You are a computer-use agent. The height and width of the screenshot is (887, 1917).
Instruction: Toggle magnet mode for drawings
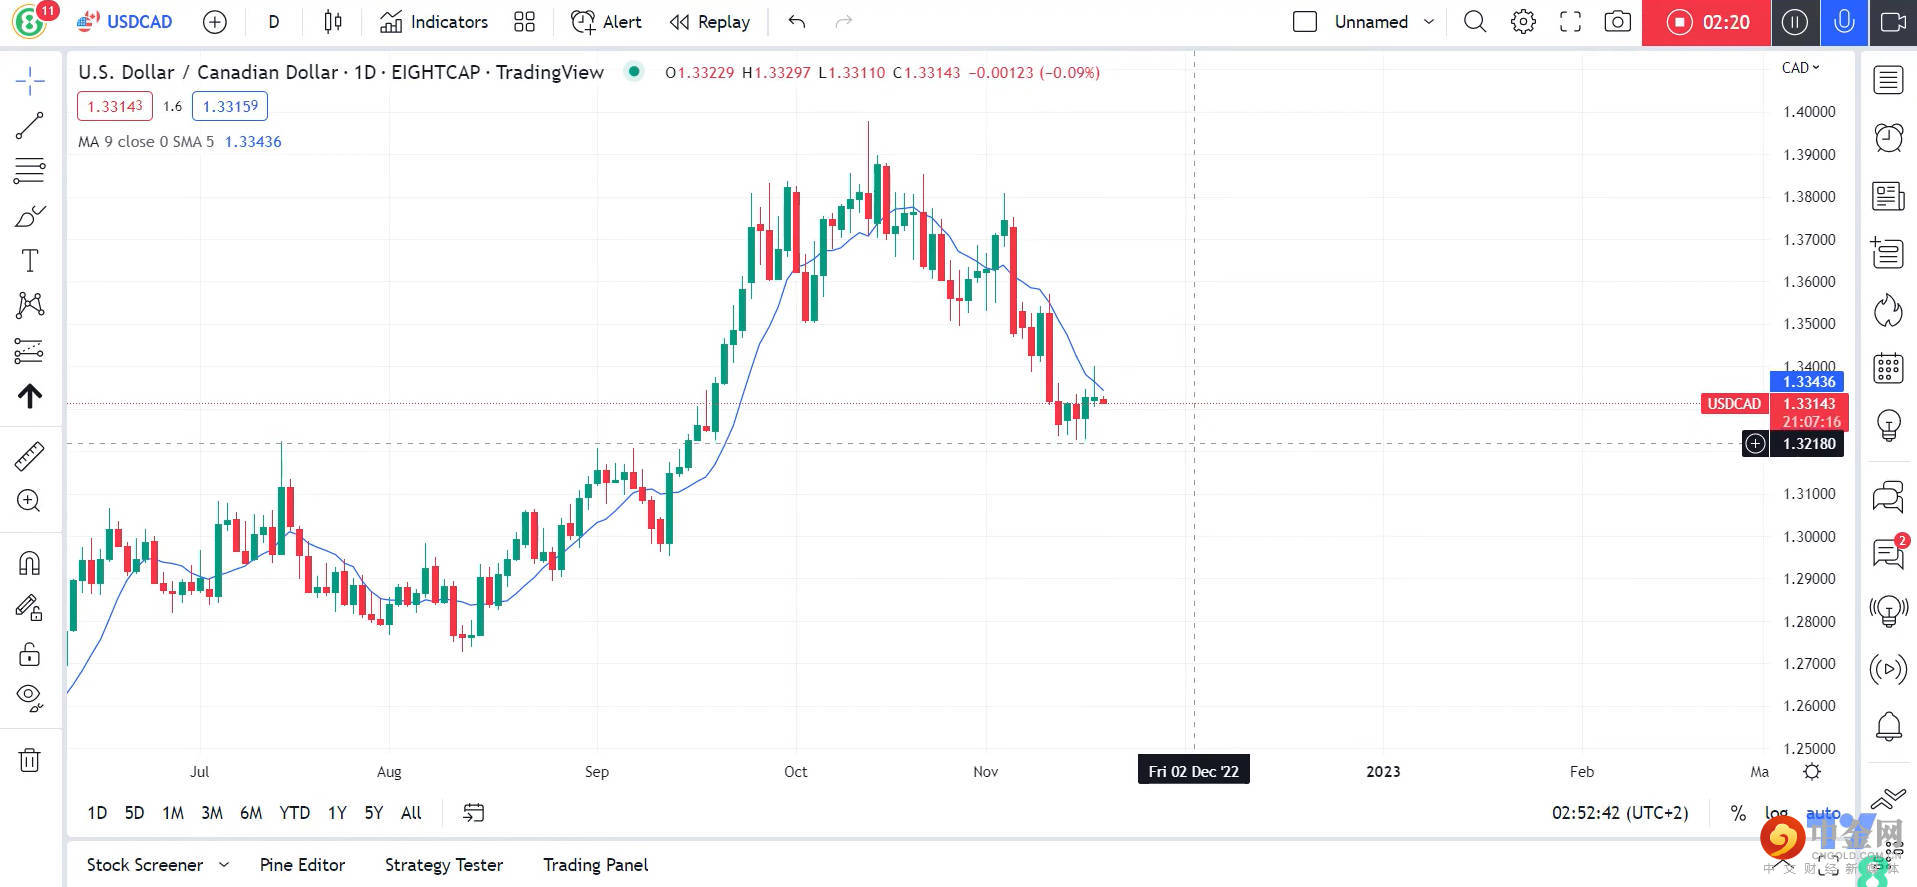[29, 564]
